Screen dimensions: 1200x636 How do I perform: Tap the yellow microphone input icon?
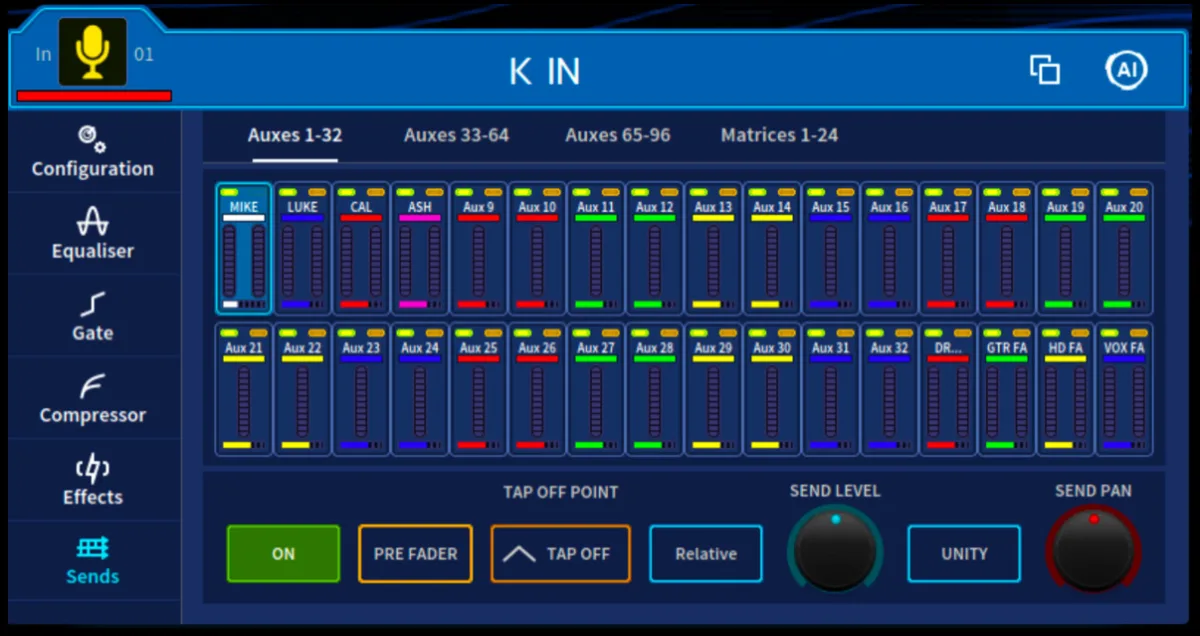tap(93, 52)
